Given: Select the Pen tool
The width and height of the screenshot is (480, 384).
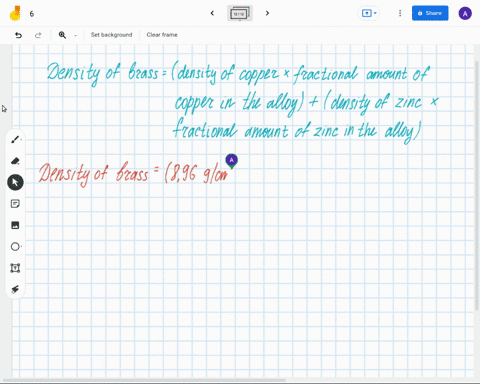Looking at the screenshot, I should pyautogui.click(x=15, y=140).
